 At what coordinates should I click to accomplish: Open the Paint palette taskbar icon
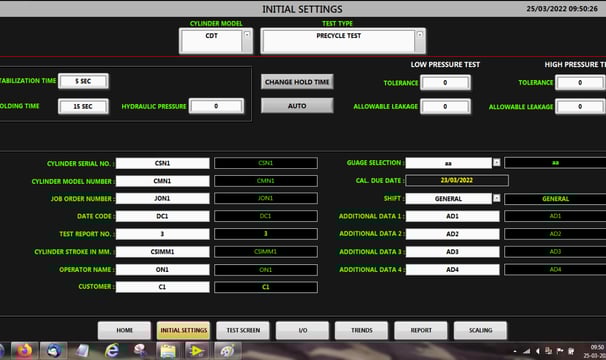point(226,351)
